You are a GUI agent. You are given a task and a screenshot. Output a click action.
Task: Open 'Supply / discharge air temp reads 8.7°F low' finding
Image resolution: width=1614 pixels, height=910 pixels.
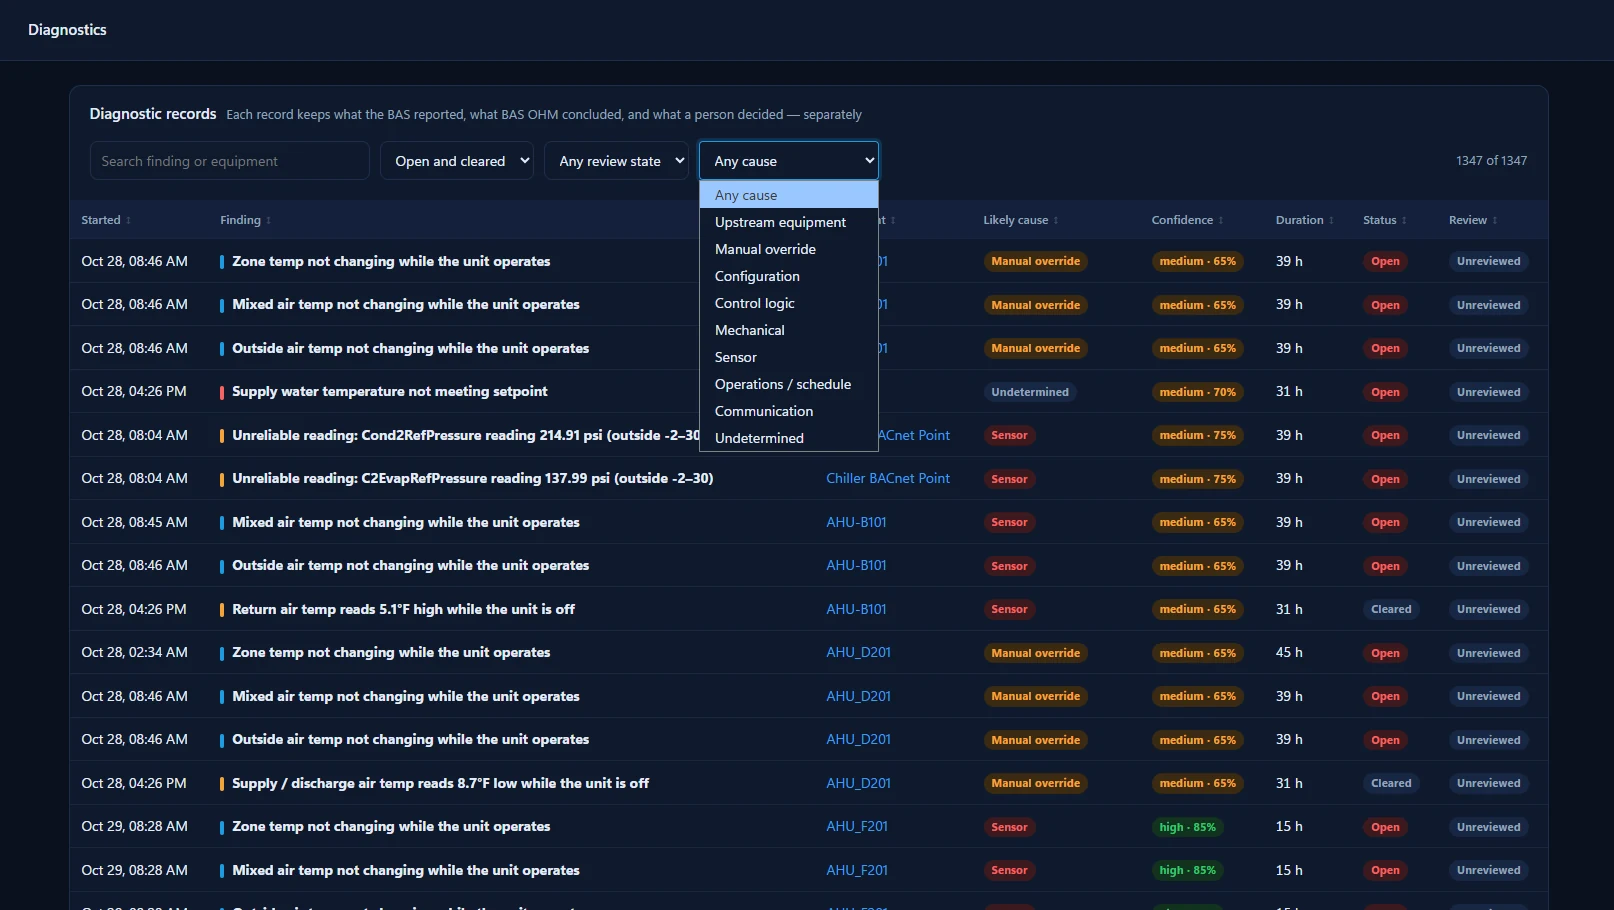click(440, 783)
